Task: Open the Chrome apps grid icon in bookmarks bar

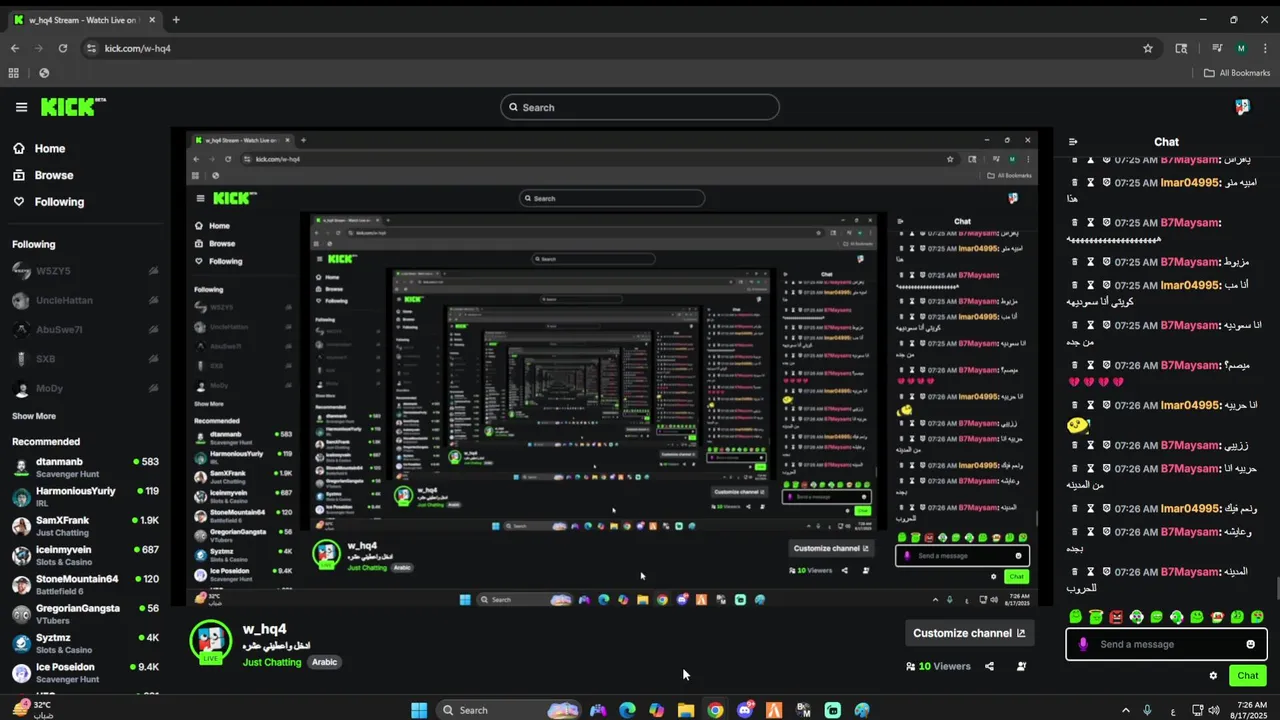Action: [13, 73]
